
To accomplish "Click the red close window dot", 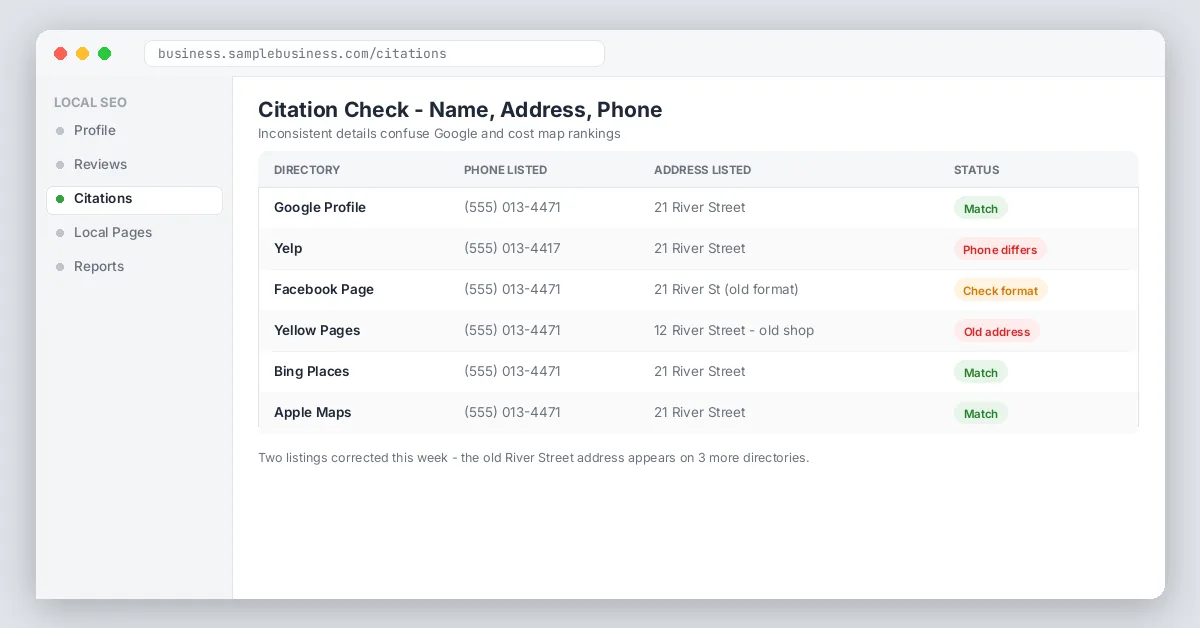I will tap(61, 54).
